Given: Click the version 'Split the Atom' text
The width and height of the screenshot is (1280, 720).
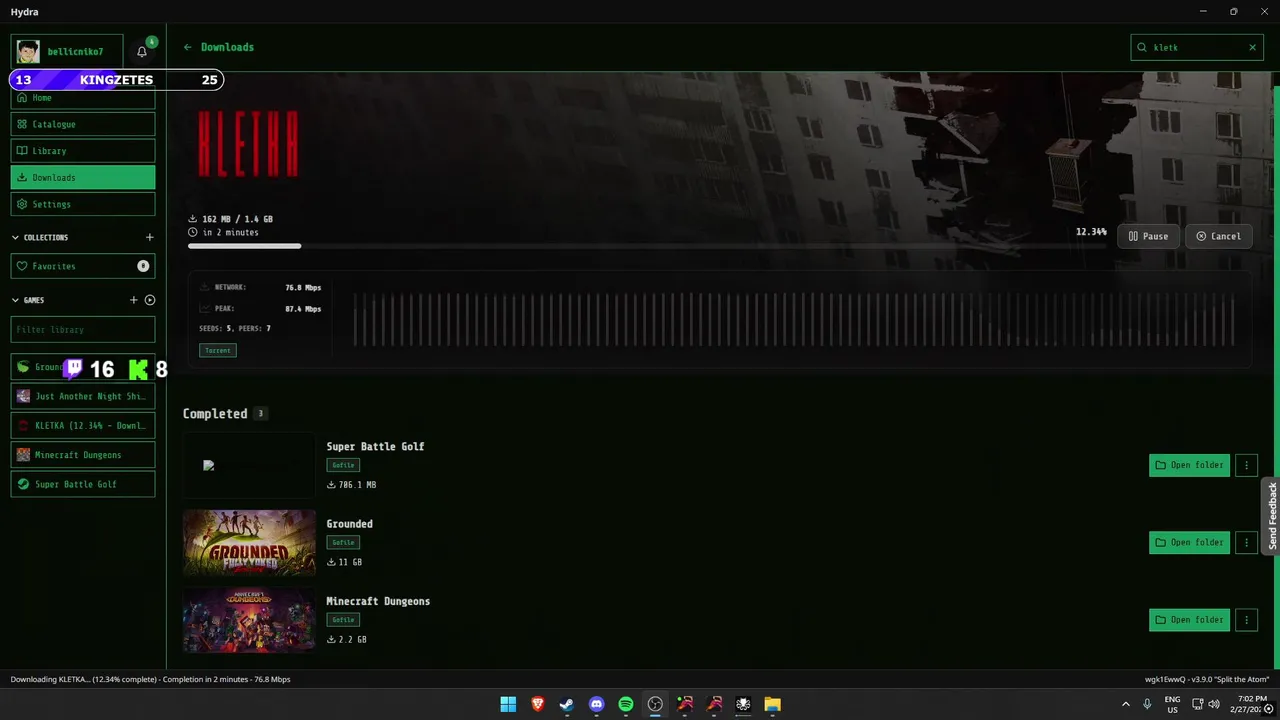Looking at the screenshot, I should coord(1207,679).
